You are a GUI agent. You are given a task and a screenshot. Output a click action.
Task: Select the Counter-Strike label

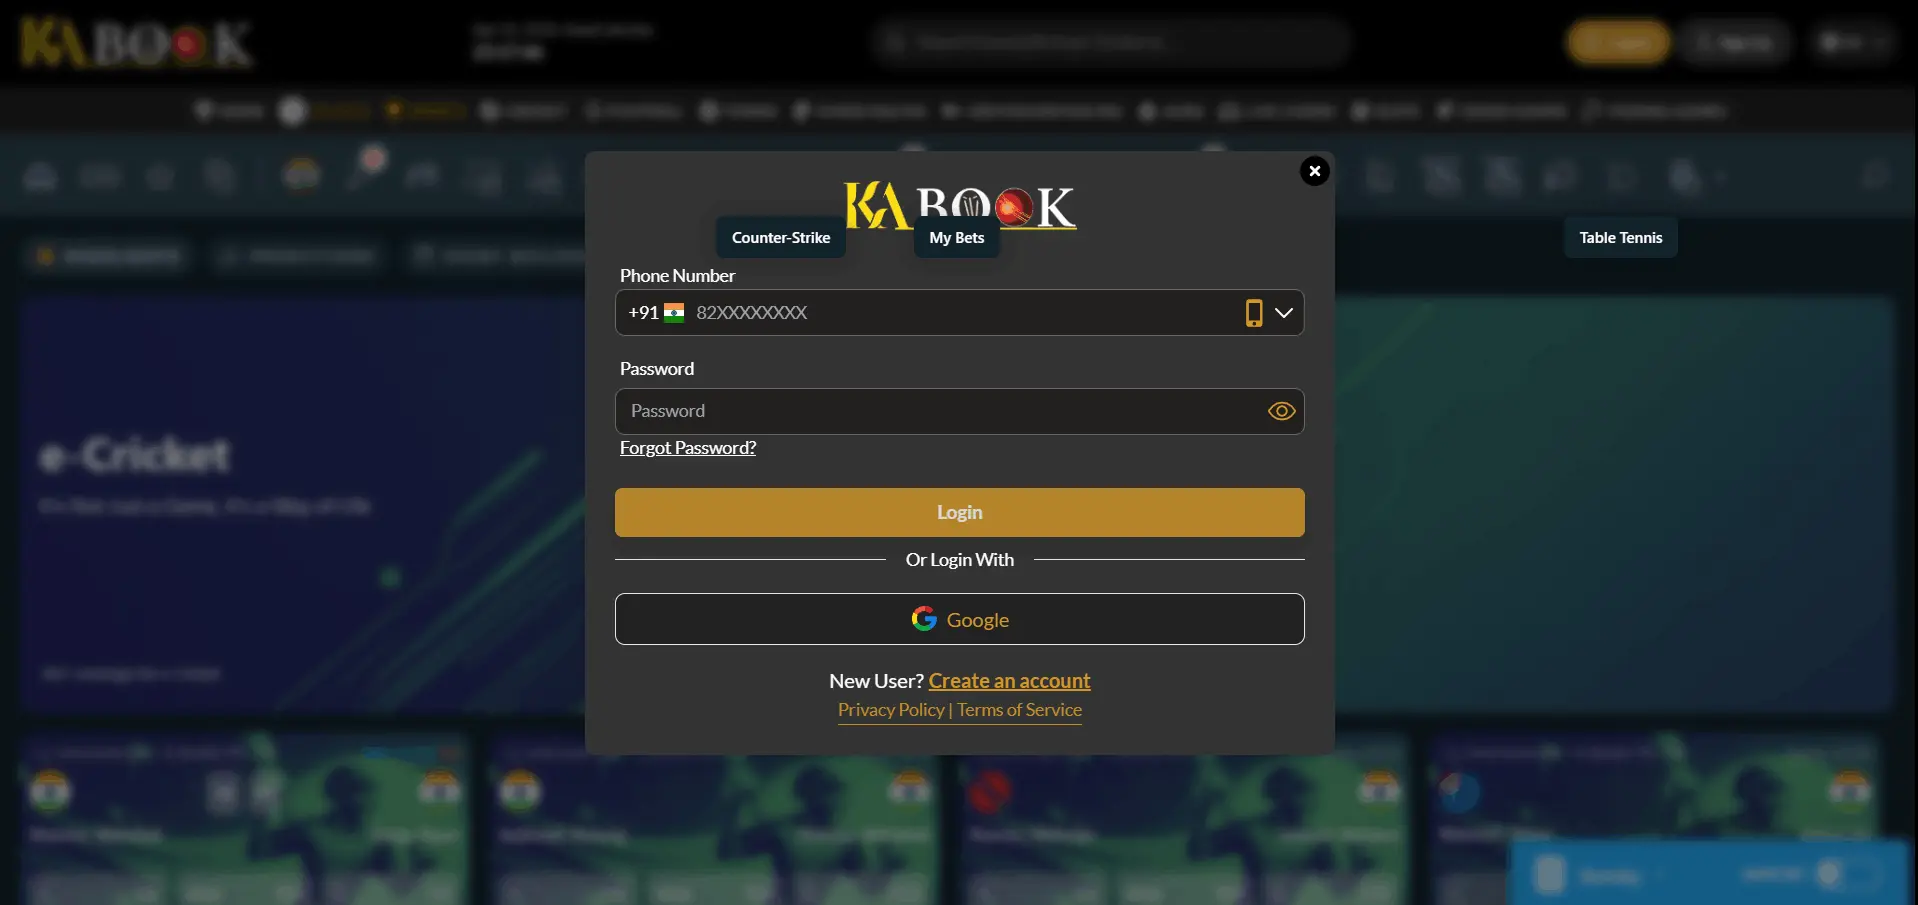pos(780,238)
